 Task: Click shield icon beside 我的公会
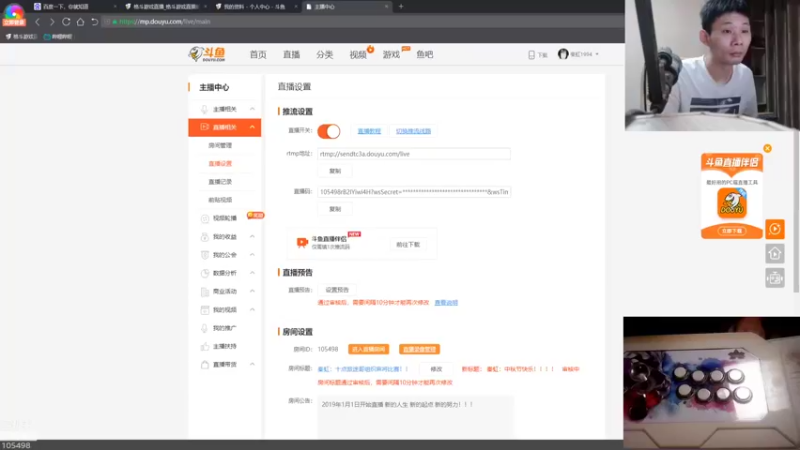205,255
